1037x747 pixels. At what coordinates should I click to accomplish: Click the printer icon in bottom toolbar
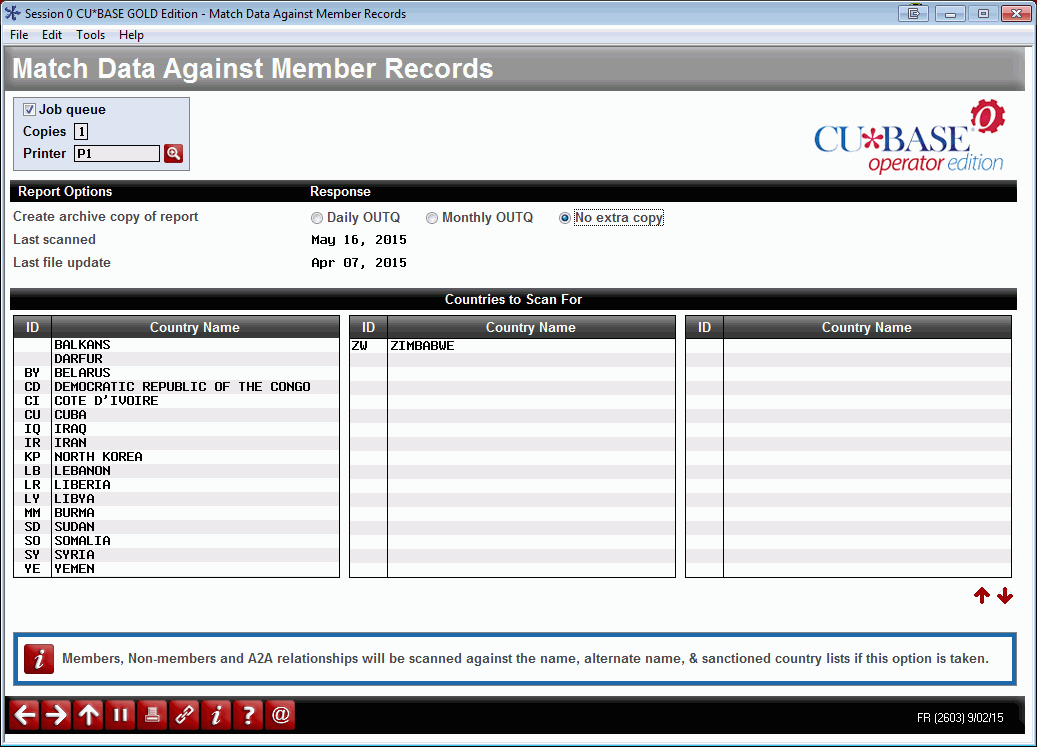click(x=152, y=715)
